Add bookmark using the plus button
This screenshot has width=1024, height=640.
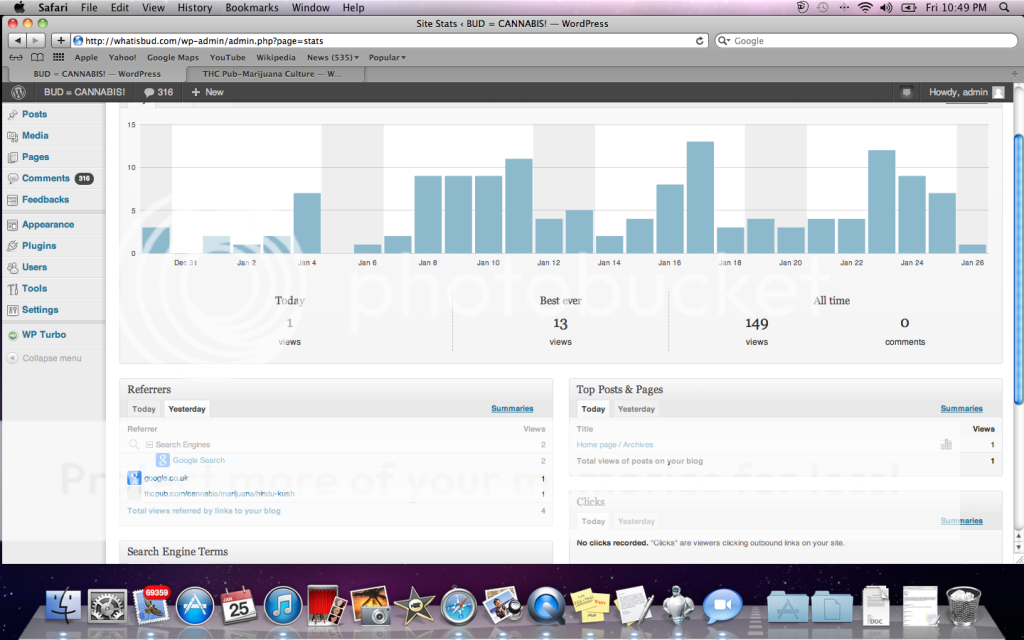(x=60, y=40)
